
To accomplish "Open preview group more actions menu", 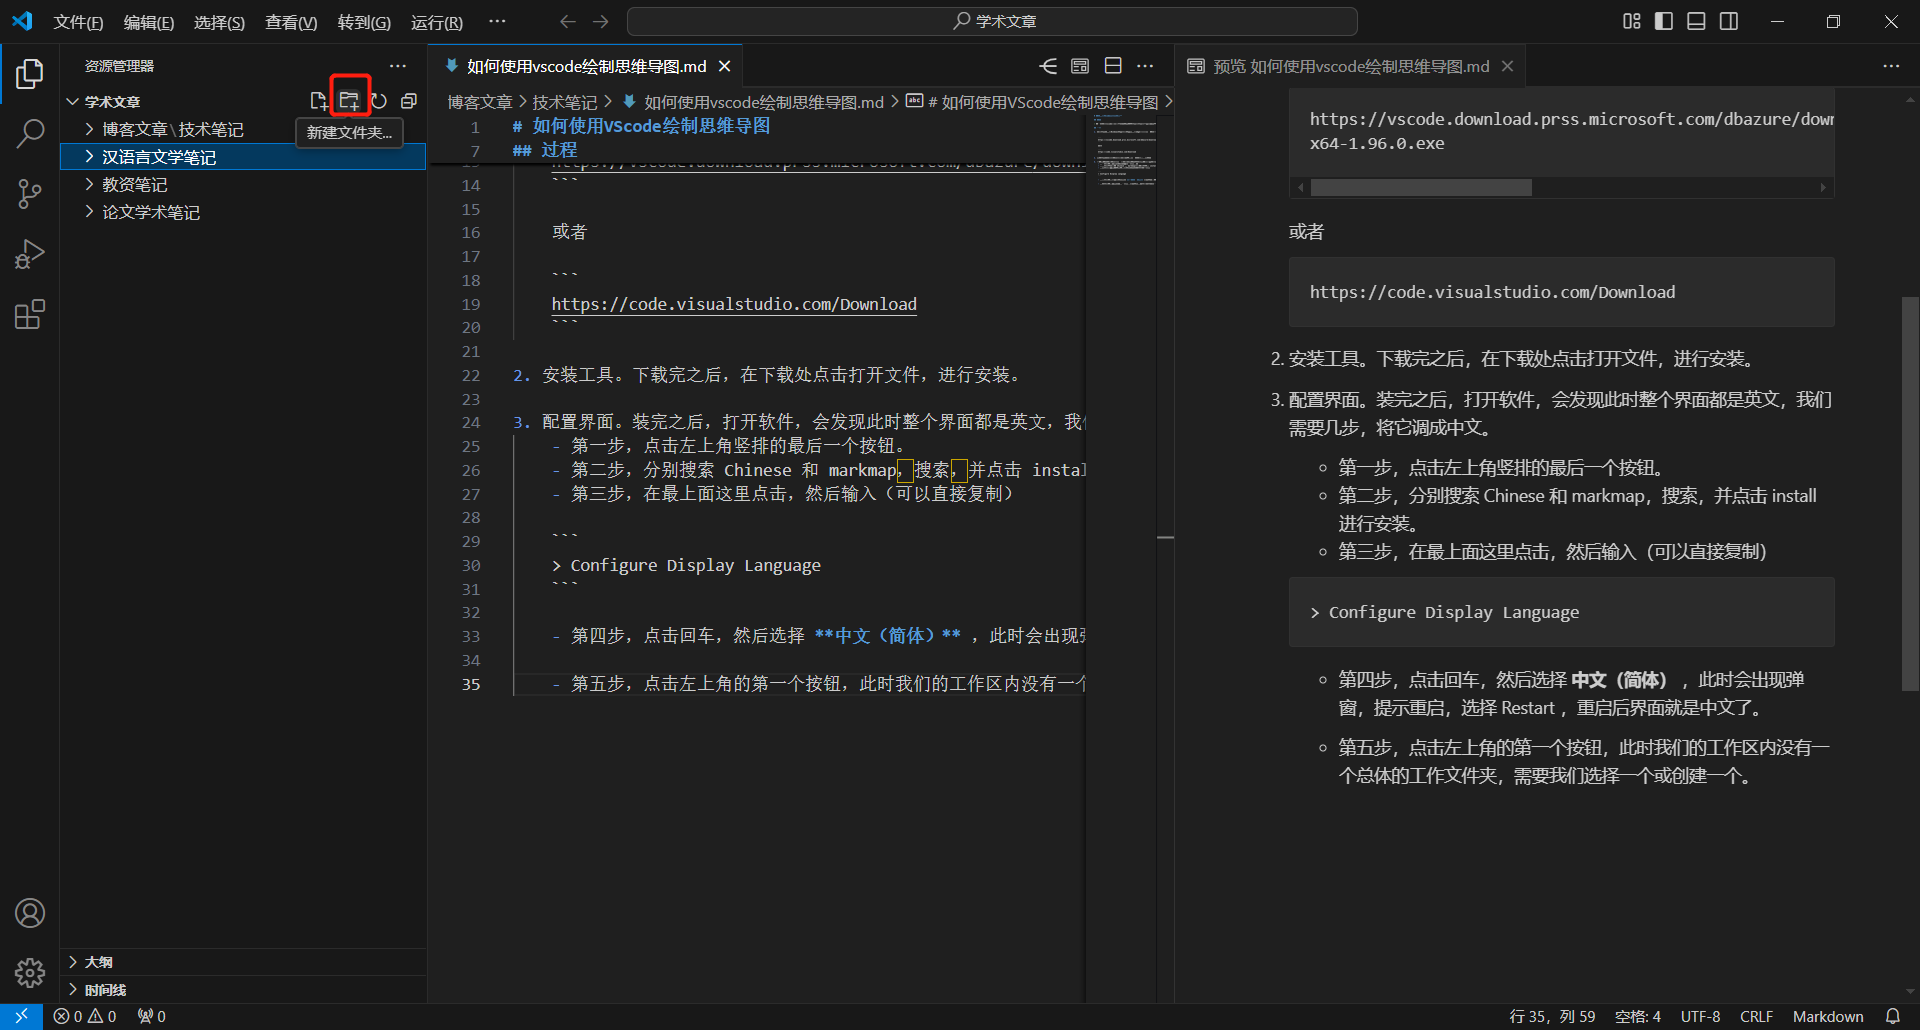I will coord(1891,66).
